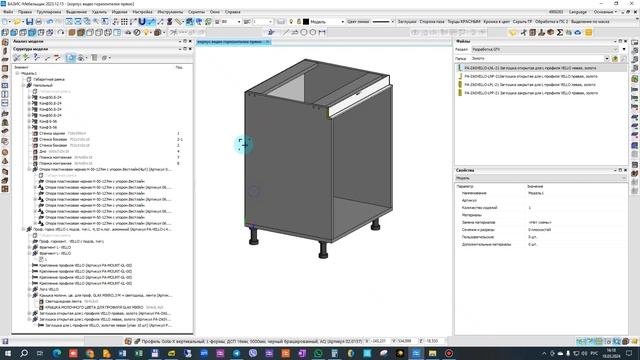Switch to the корпус видео document tab
Screen dimensions: 640x360
pos(233,42)
